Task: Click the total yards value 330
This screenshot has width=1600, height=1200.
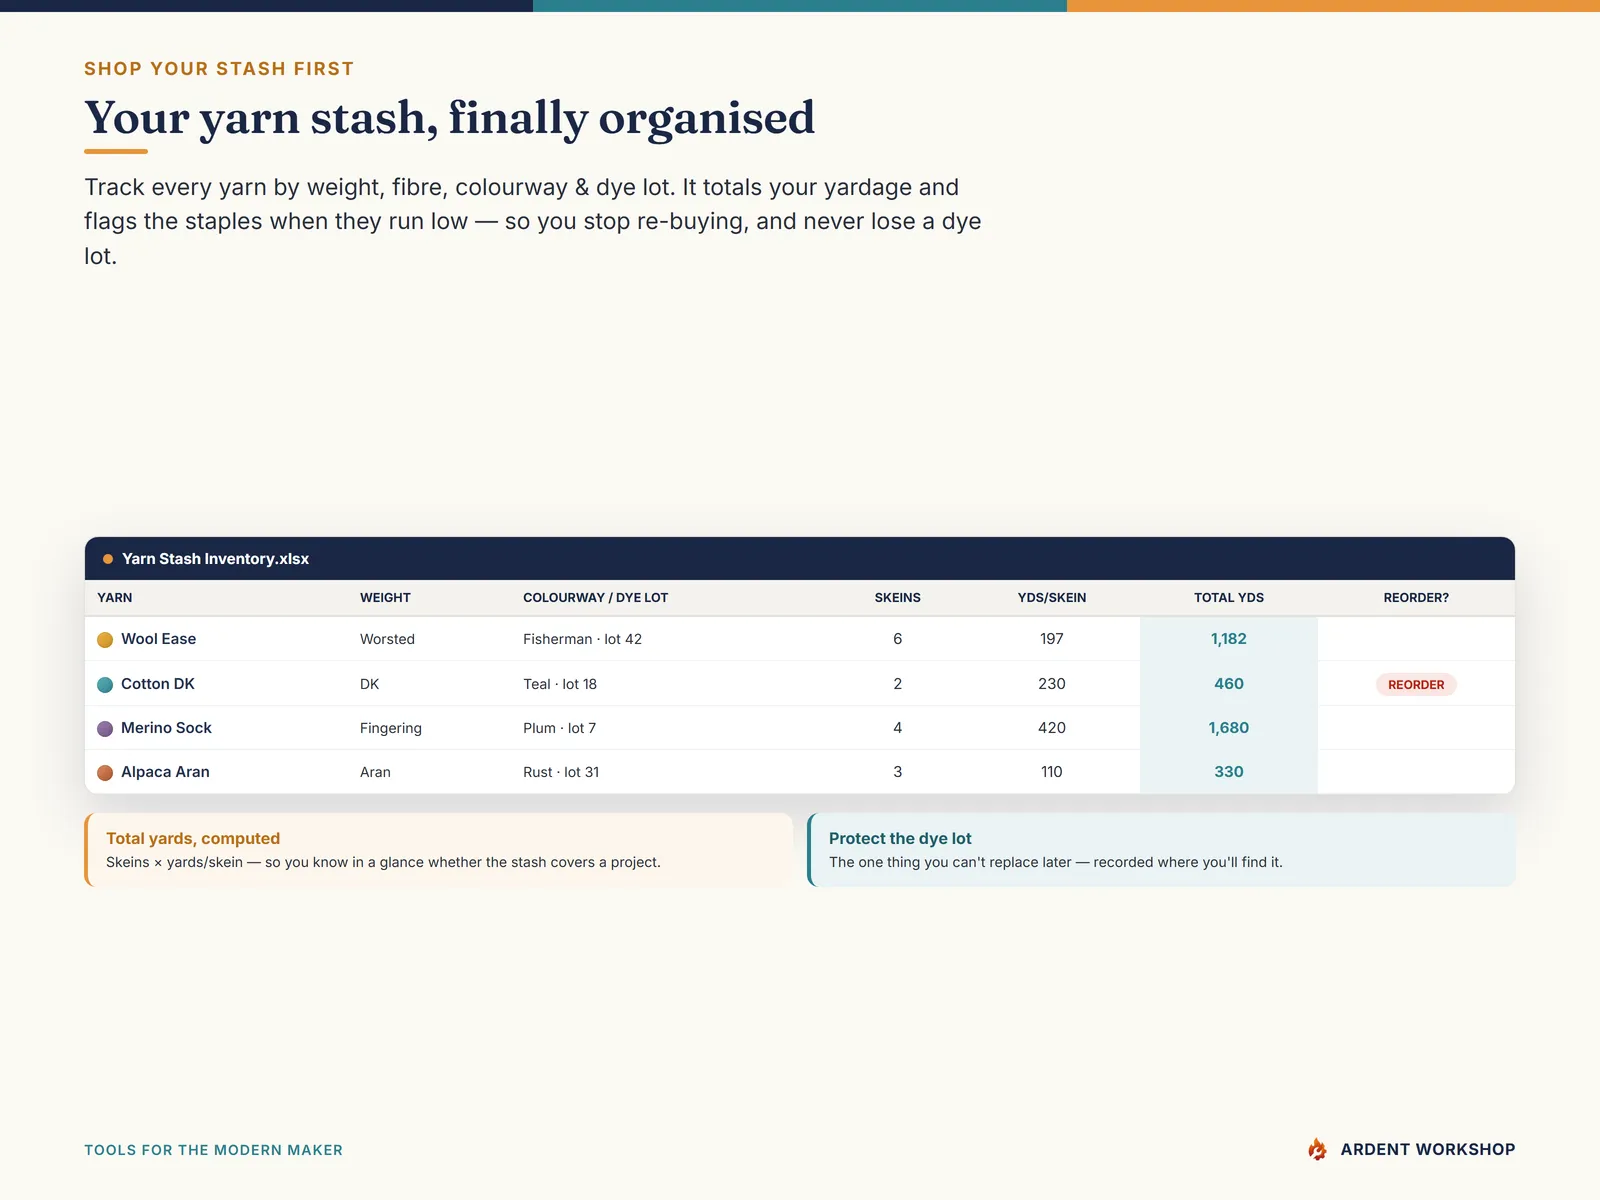Action: pyautogui.click(x=1229, y=772)
